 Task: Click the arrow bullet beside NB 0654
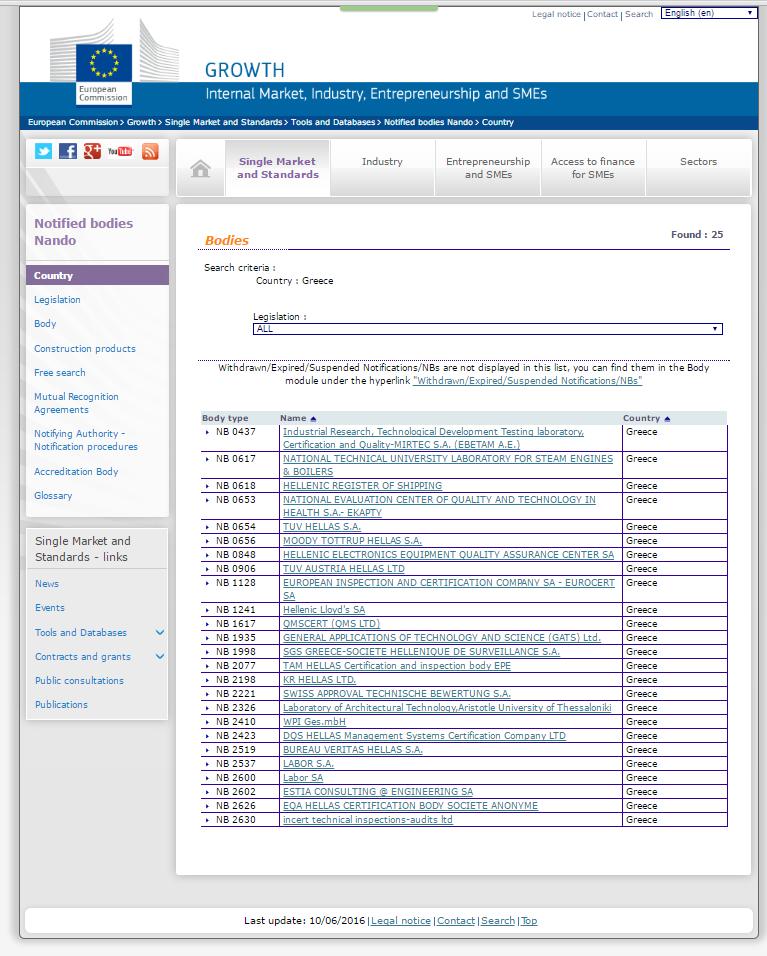click(x=207, y=527)
